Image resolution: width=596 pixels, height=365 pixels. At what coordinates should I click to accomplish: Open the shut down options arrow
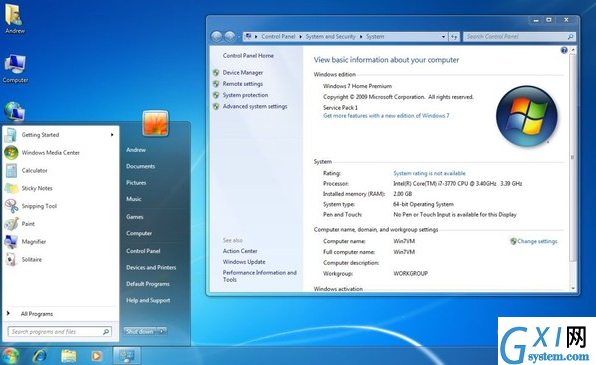[x=162, y=332]
